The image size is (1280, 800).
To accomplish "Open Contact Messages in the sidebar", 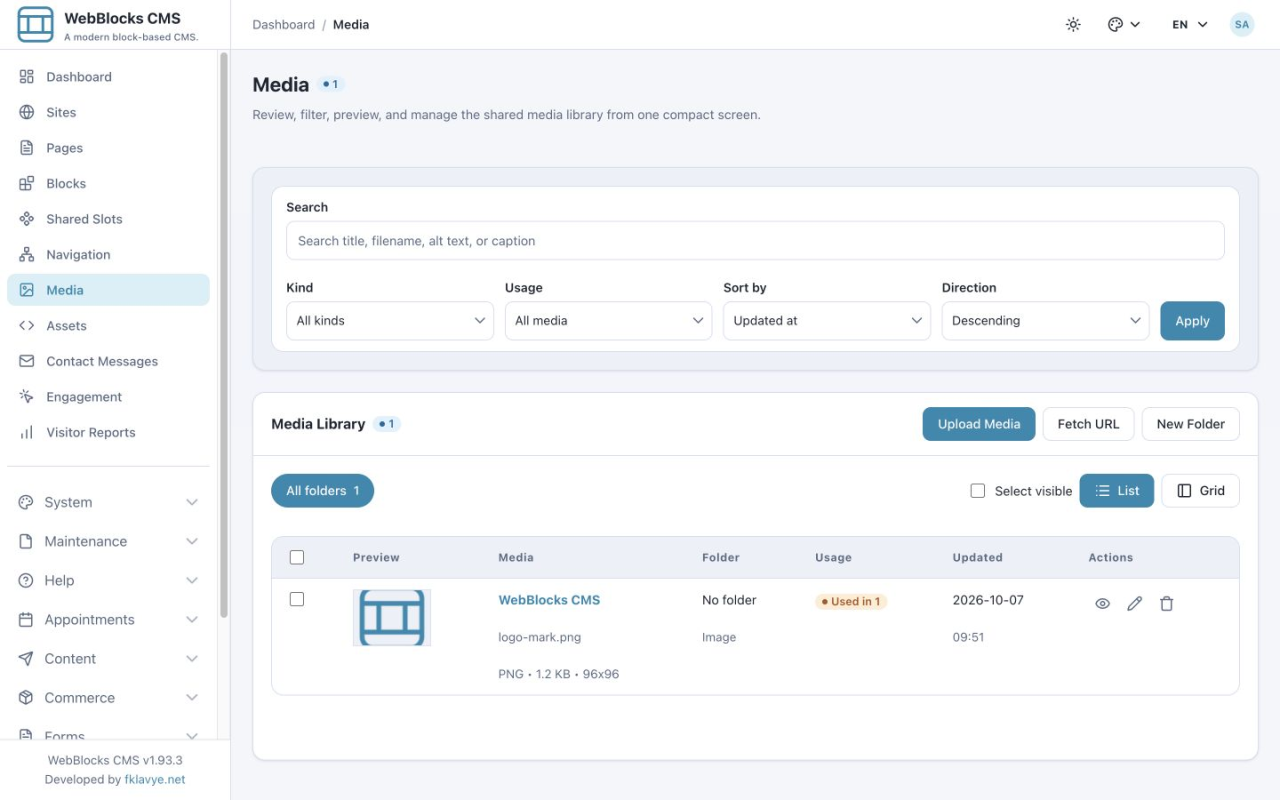I will coord(108,361).
